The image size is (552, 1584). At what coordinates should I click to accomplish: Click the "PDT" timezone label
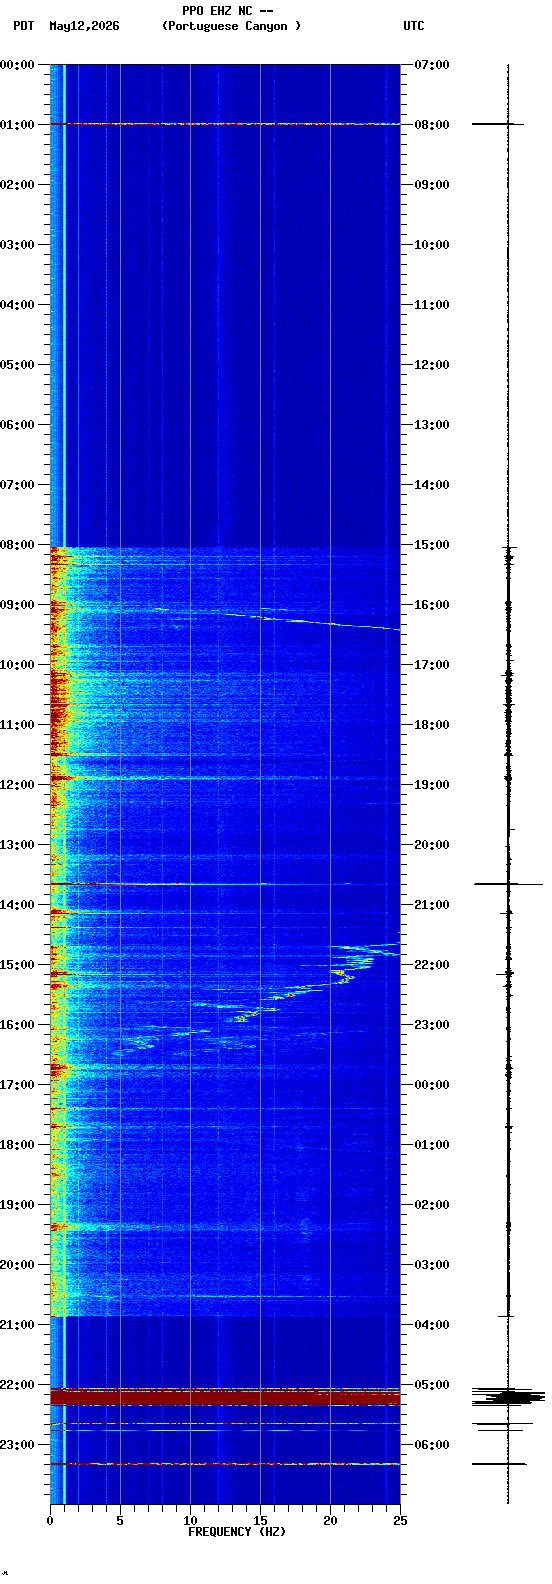24,26
